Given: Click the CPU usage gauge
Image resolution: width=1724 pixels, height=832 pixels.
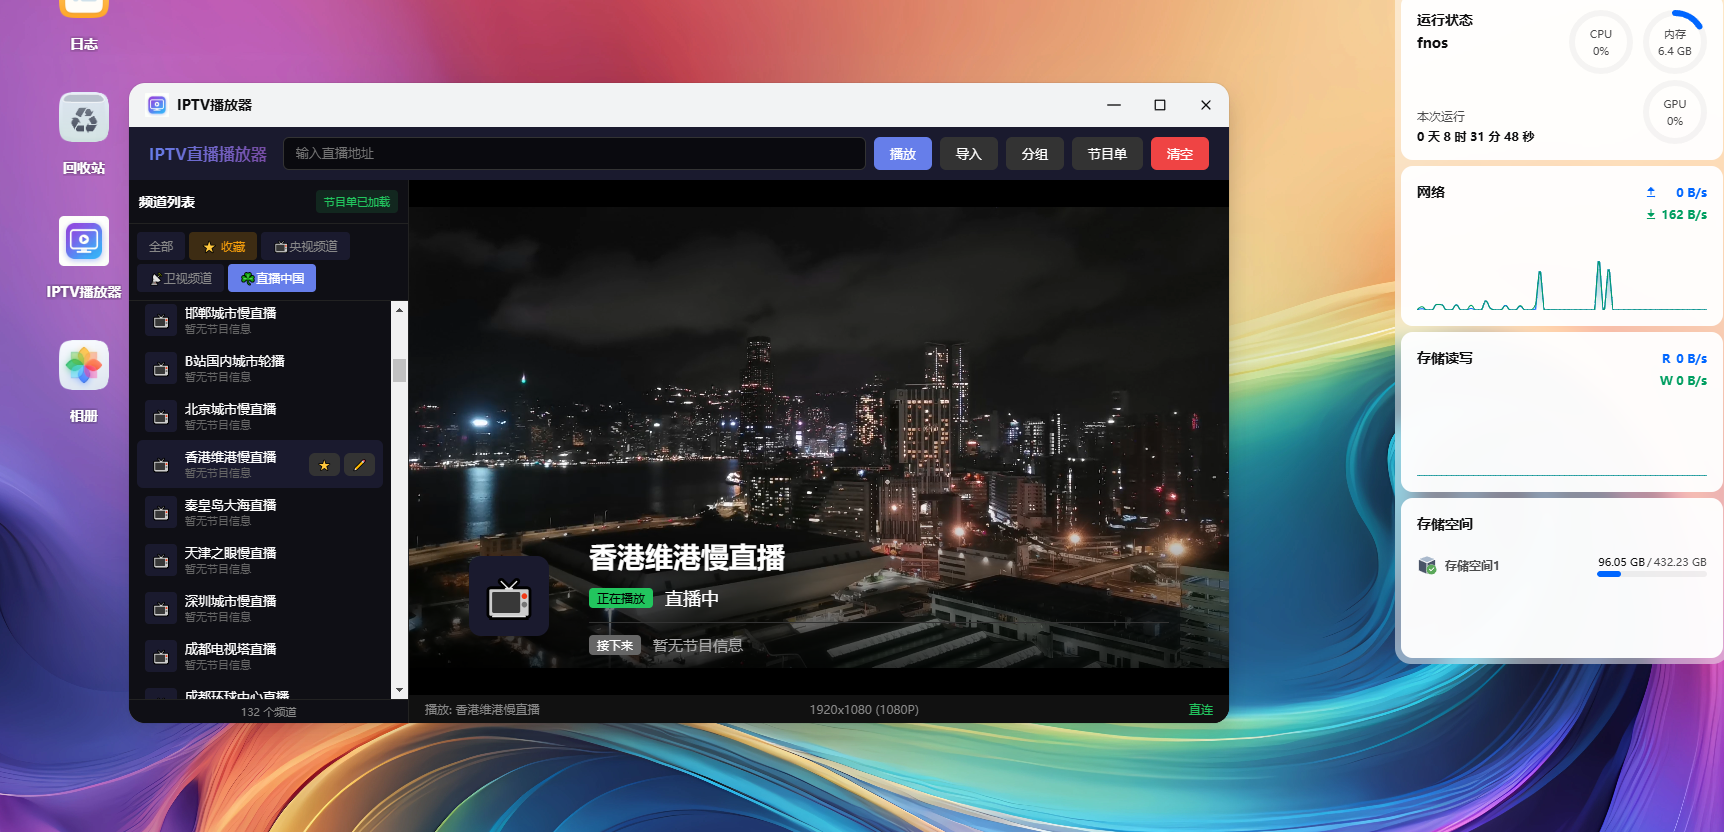Looking at the screenshot, I should (x=1601, y=42).
